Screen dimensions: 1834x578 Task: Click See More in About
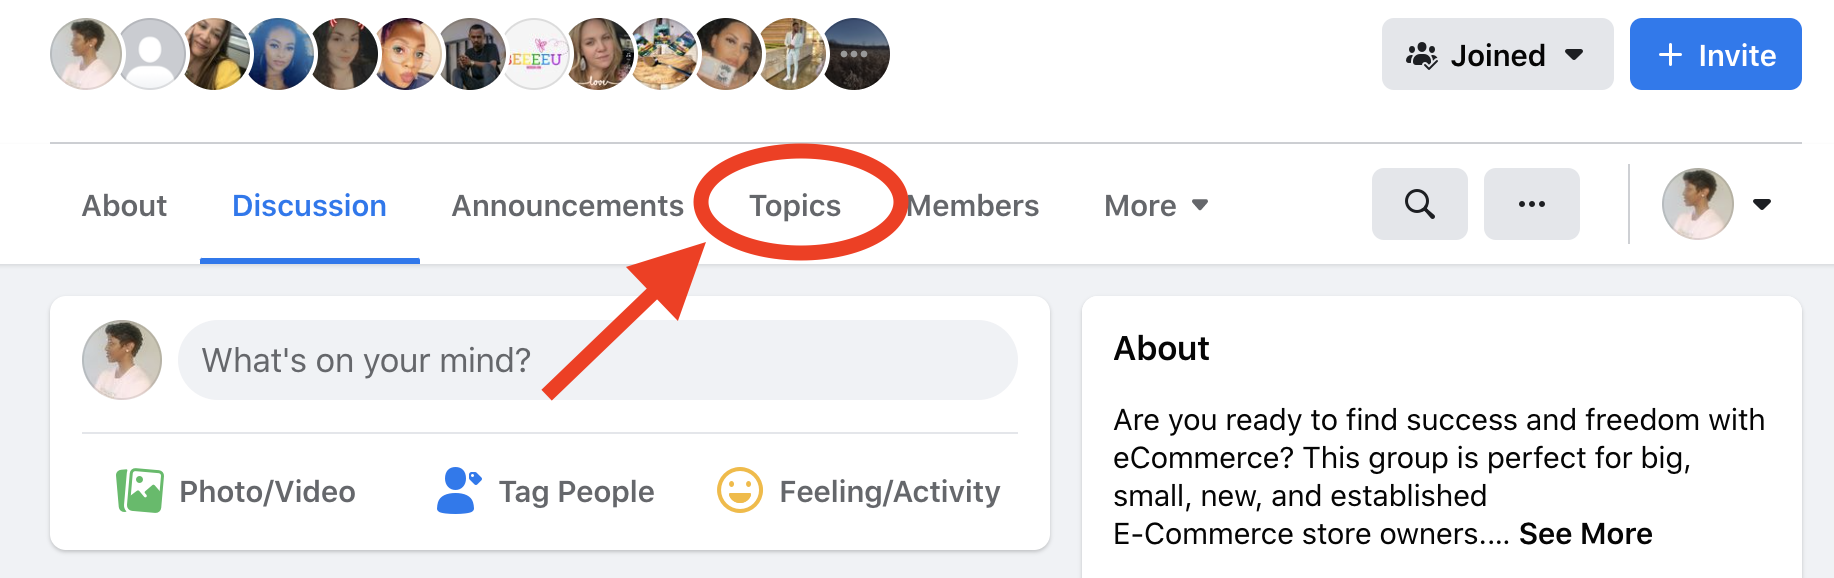point(1585,534)
